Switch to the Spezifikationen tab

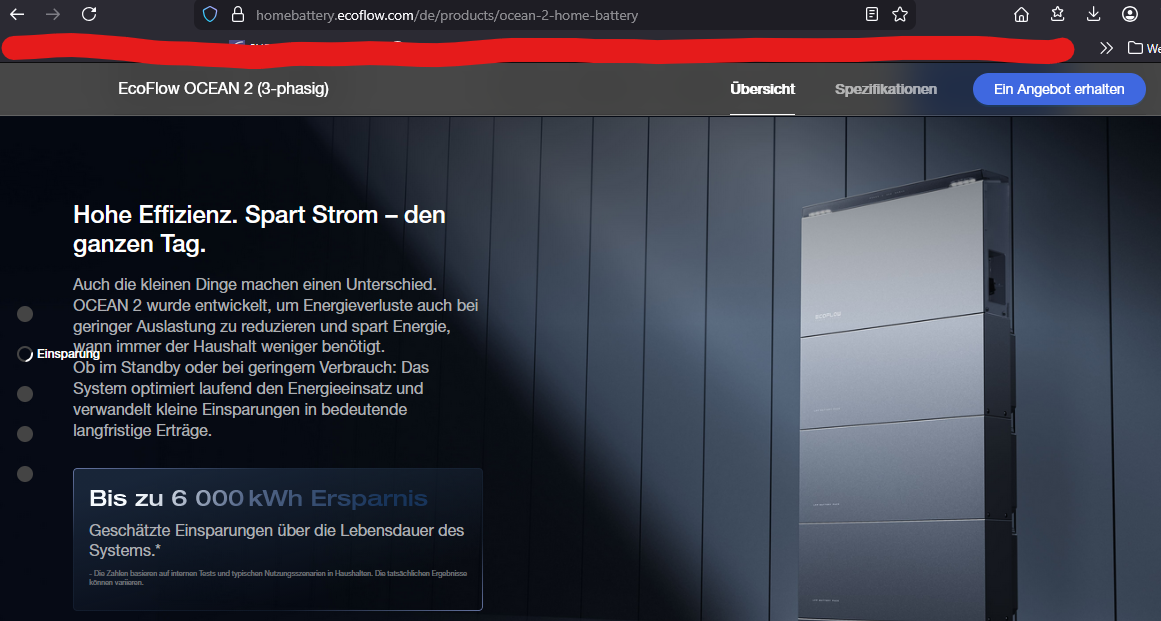click(x=886, y=90)
